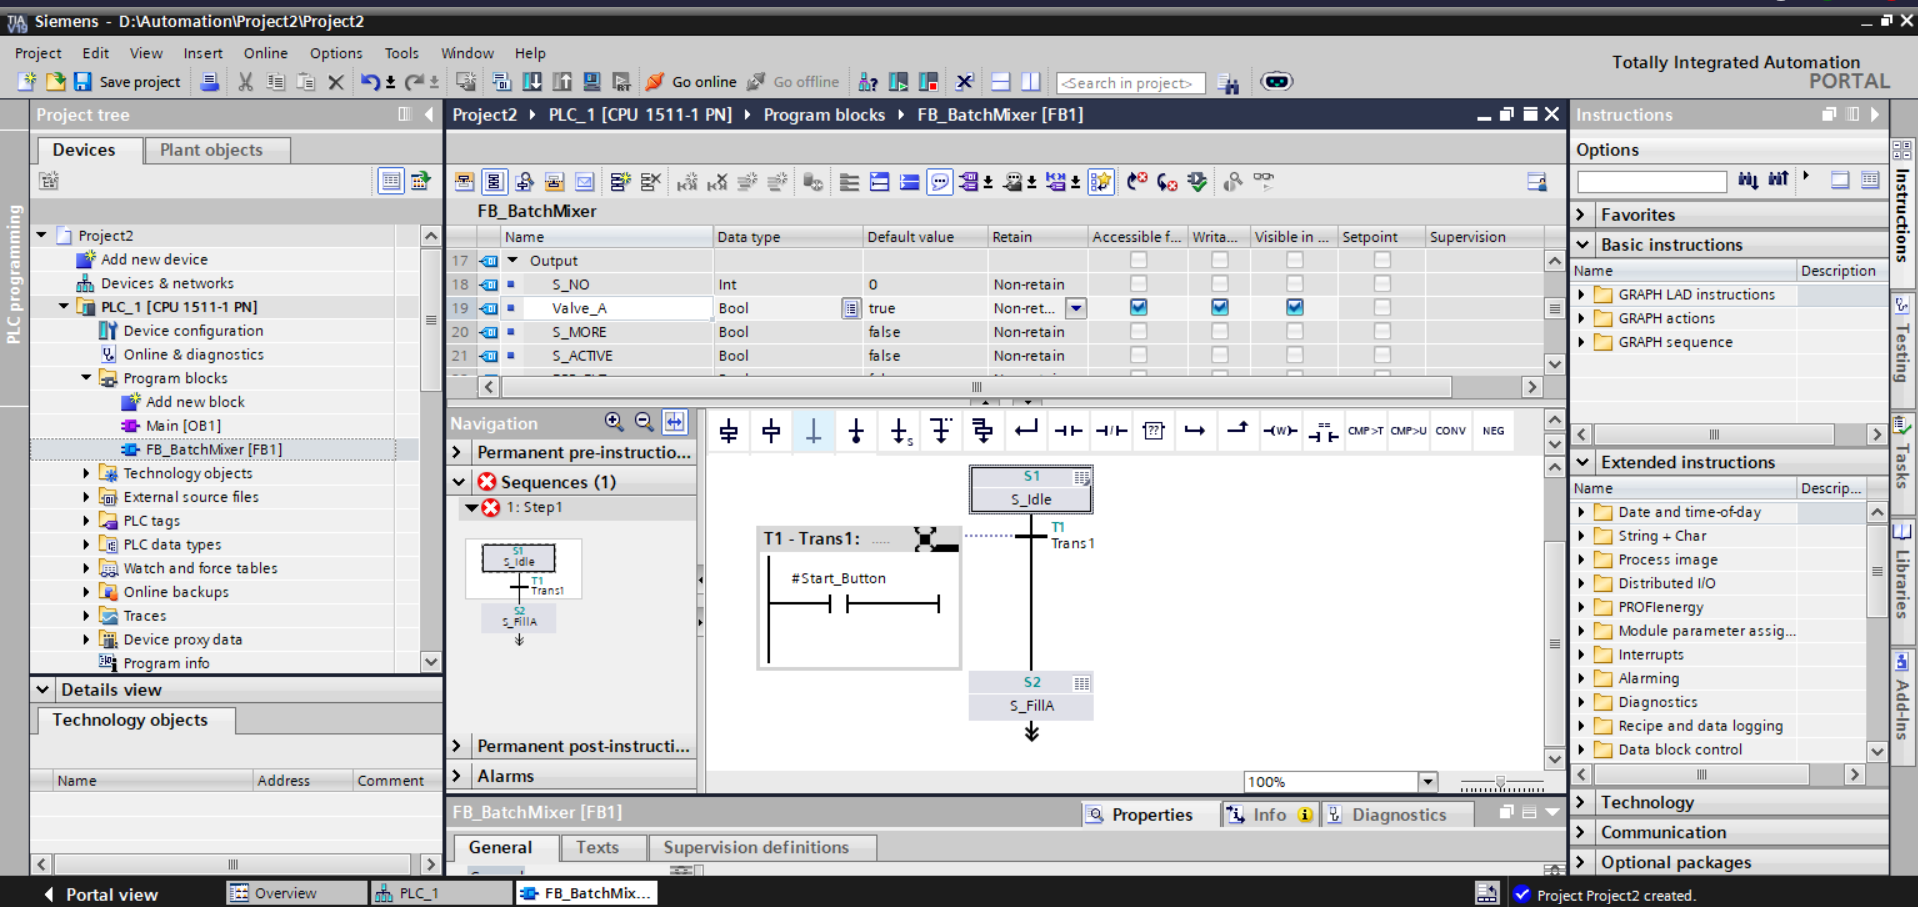Open Retain dropdown for Valve_A
This screenshot has width=1918, height=907.
pos(1076,308)
